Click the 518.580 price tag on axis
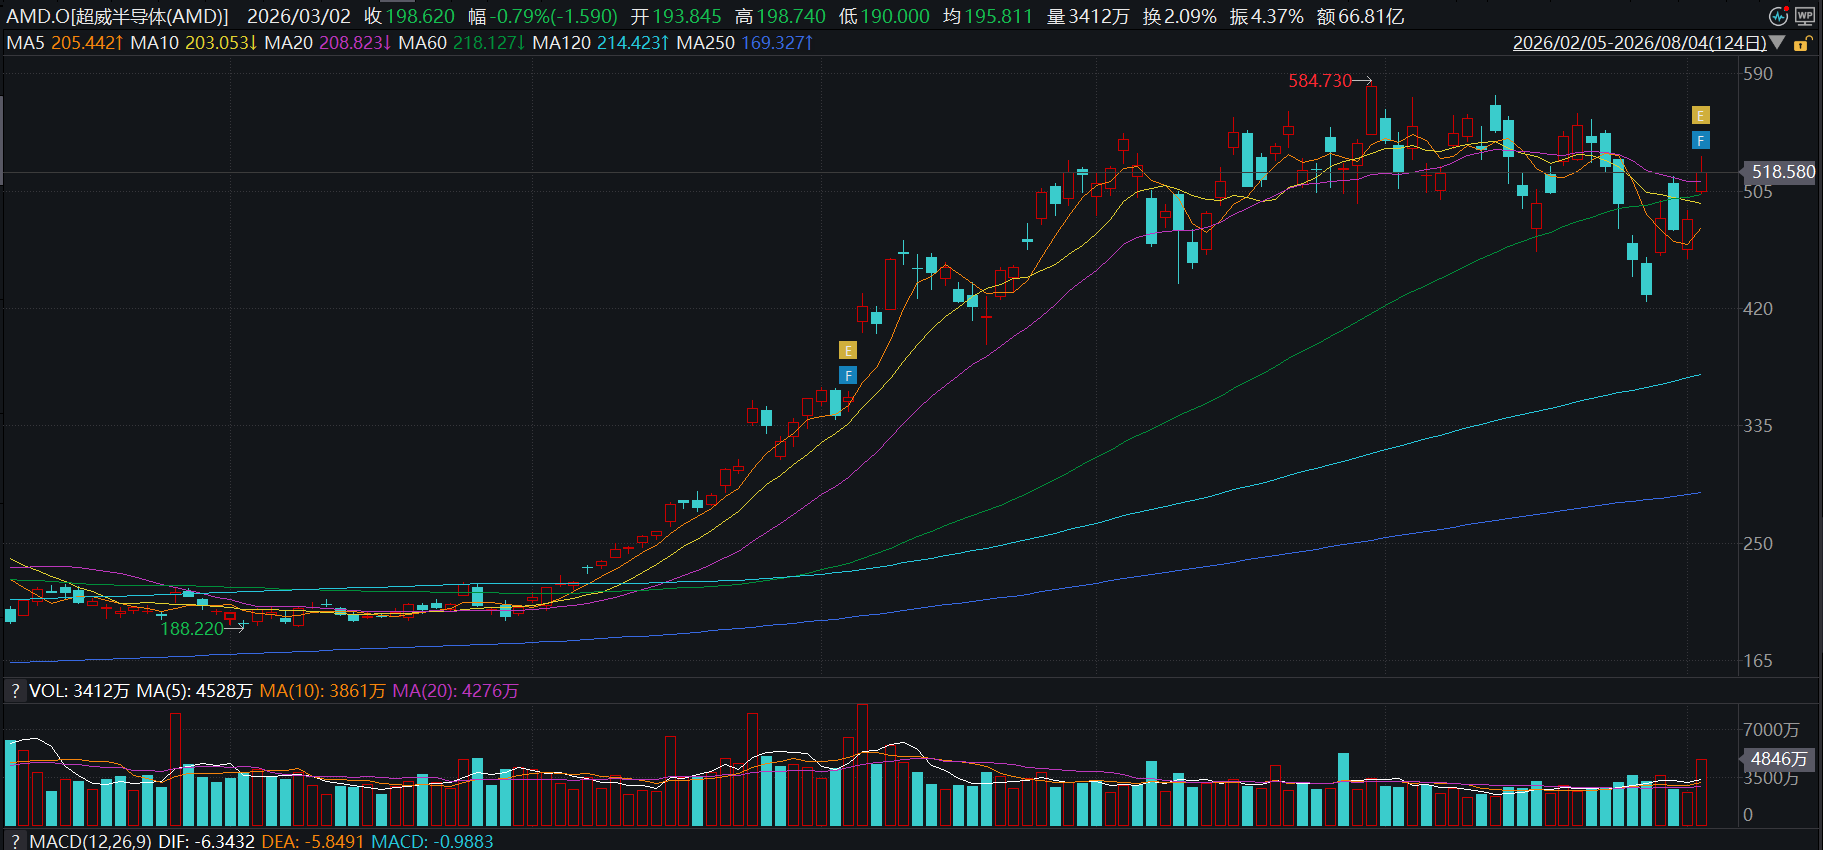This screenshot has width=1823, height=850. pos(1783,172)
